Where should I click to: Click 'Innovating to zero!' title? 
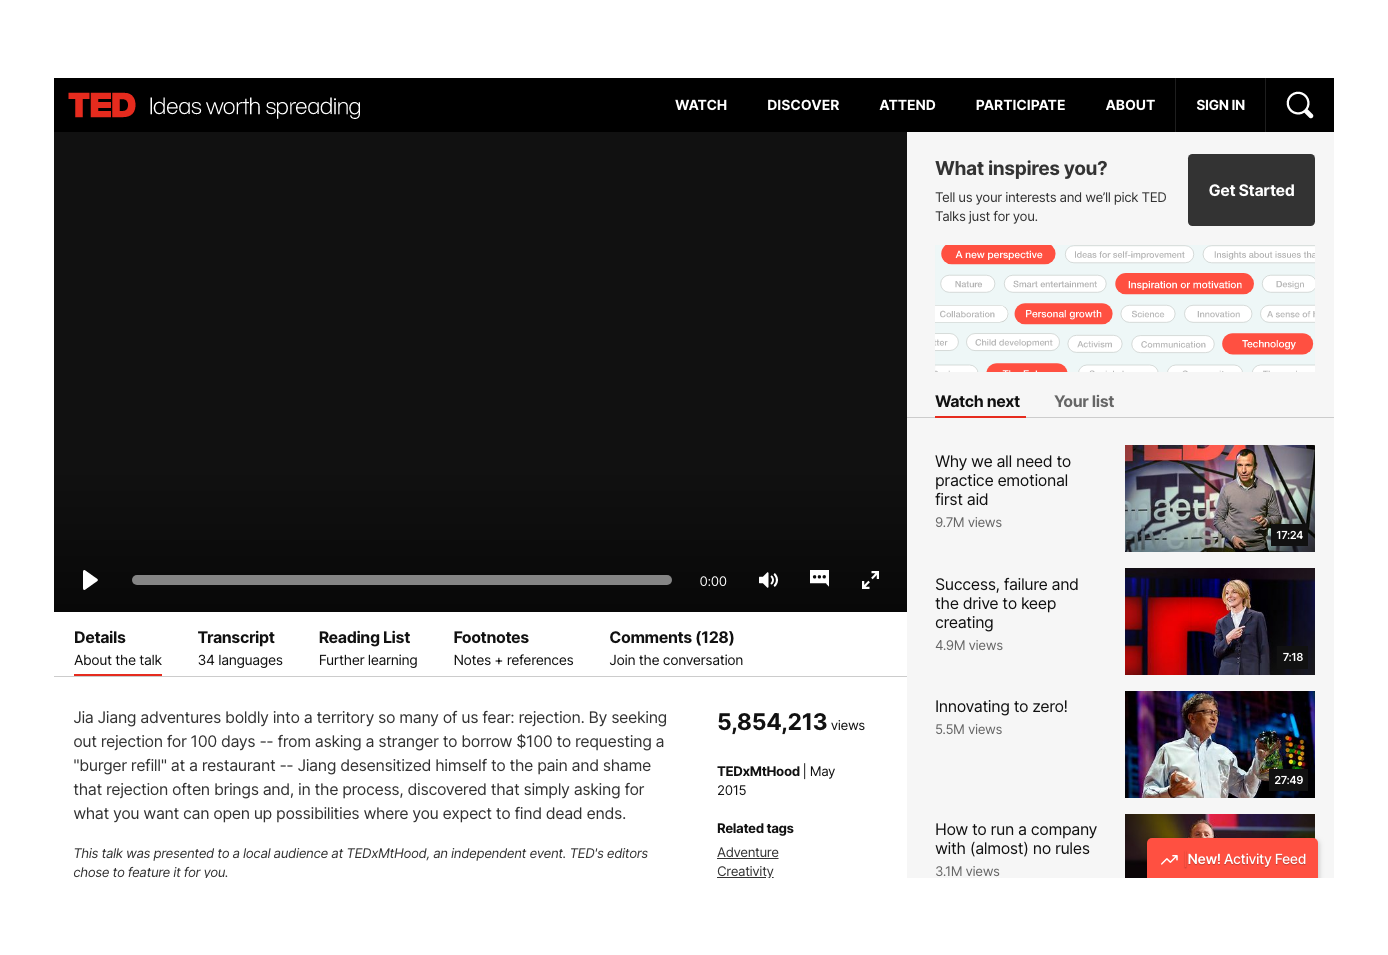pos(1001,706)
